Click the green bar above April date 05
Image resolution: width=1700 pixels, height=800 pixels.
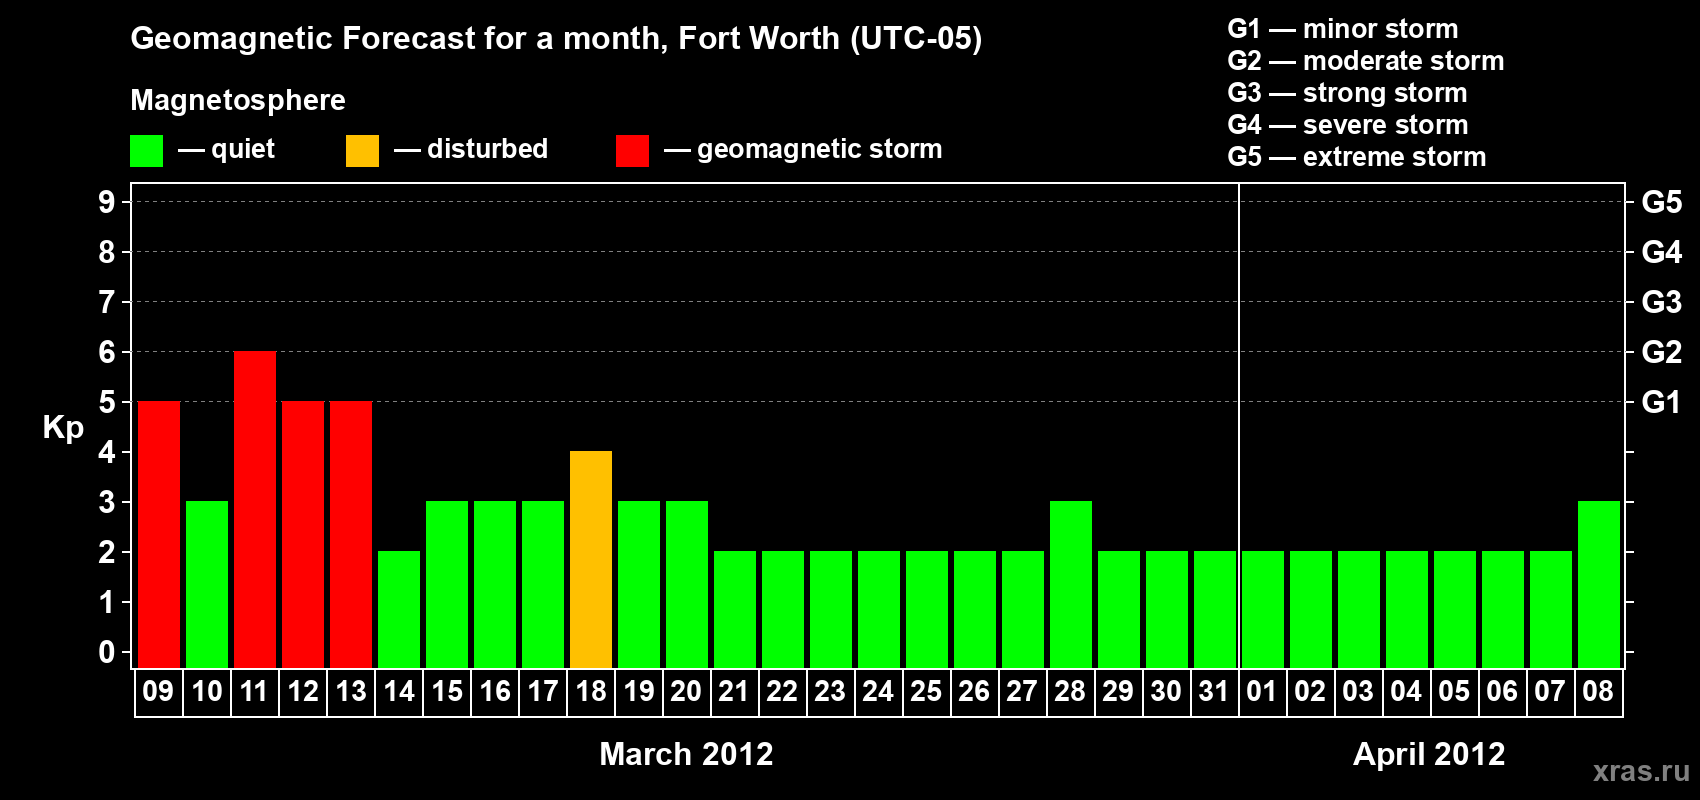[1455, 610]
